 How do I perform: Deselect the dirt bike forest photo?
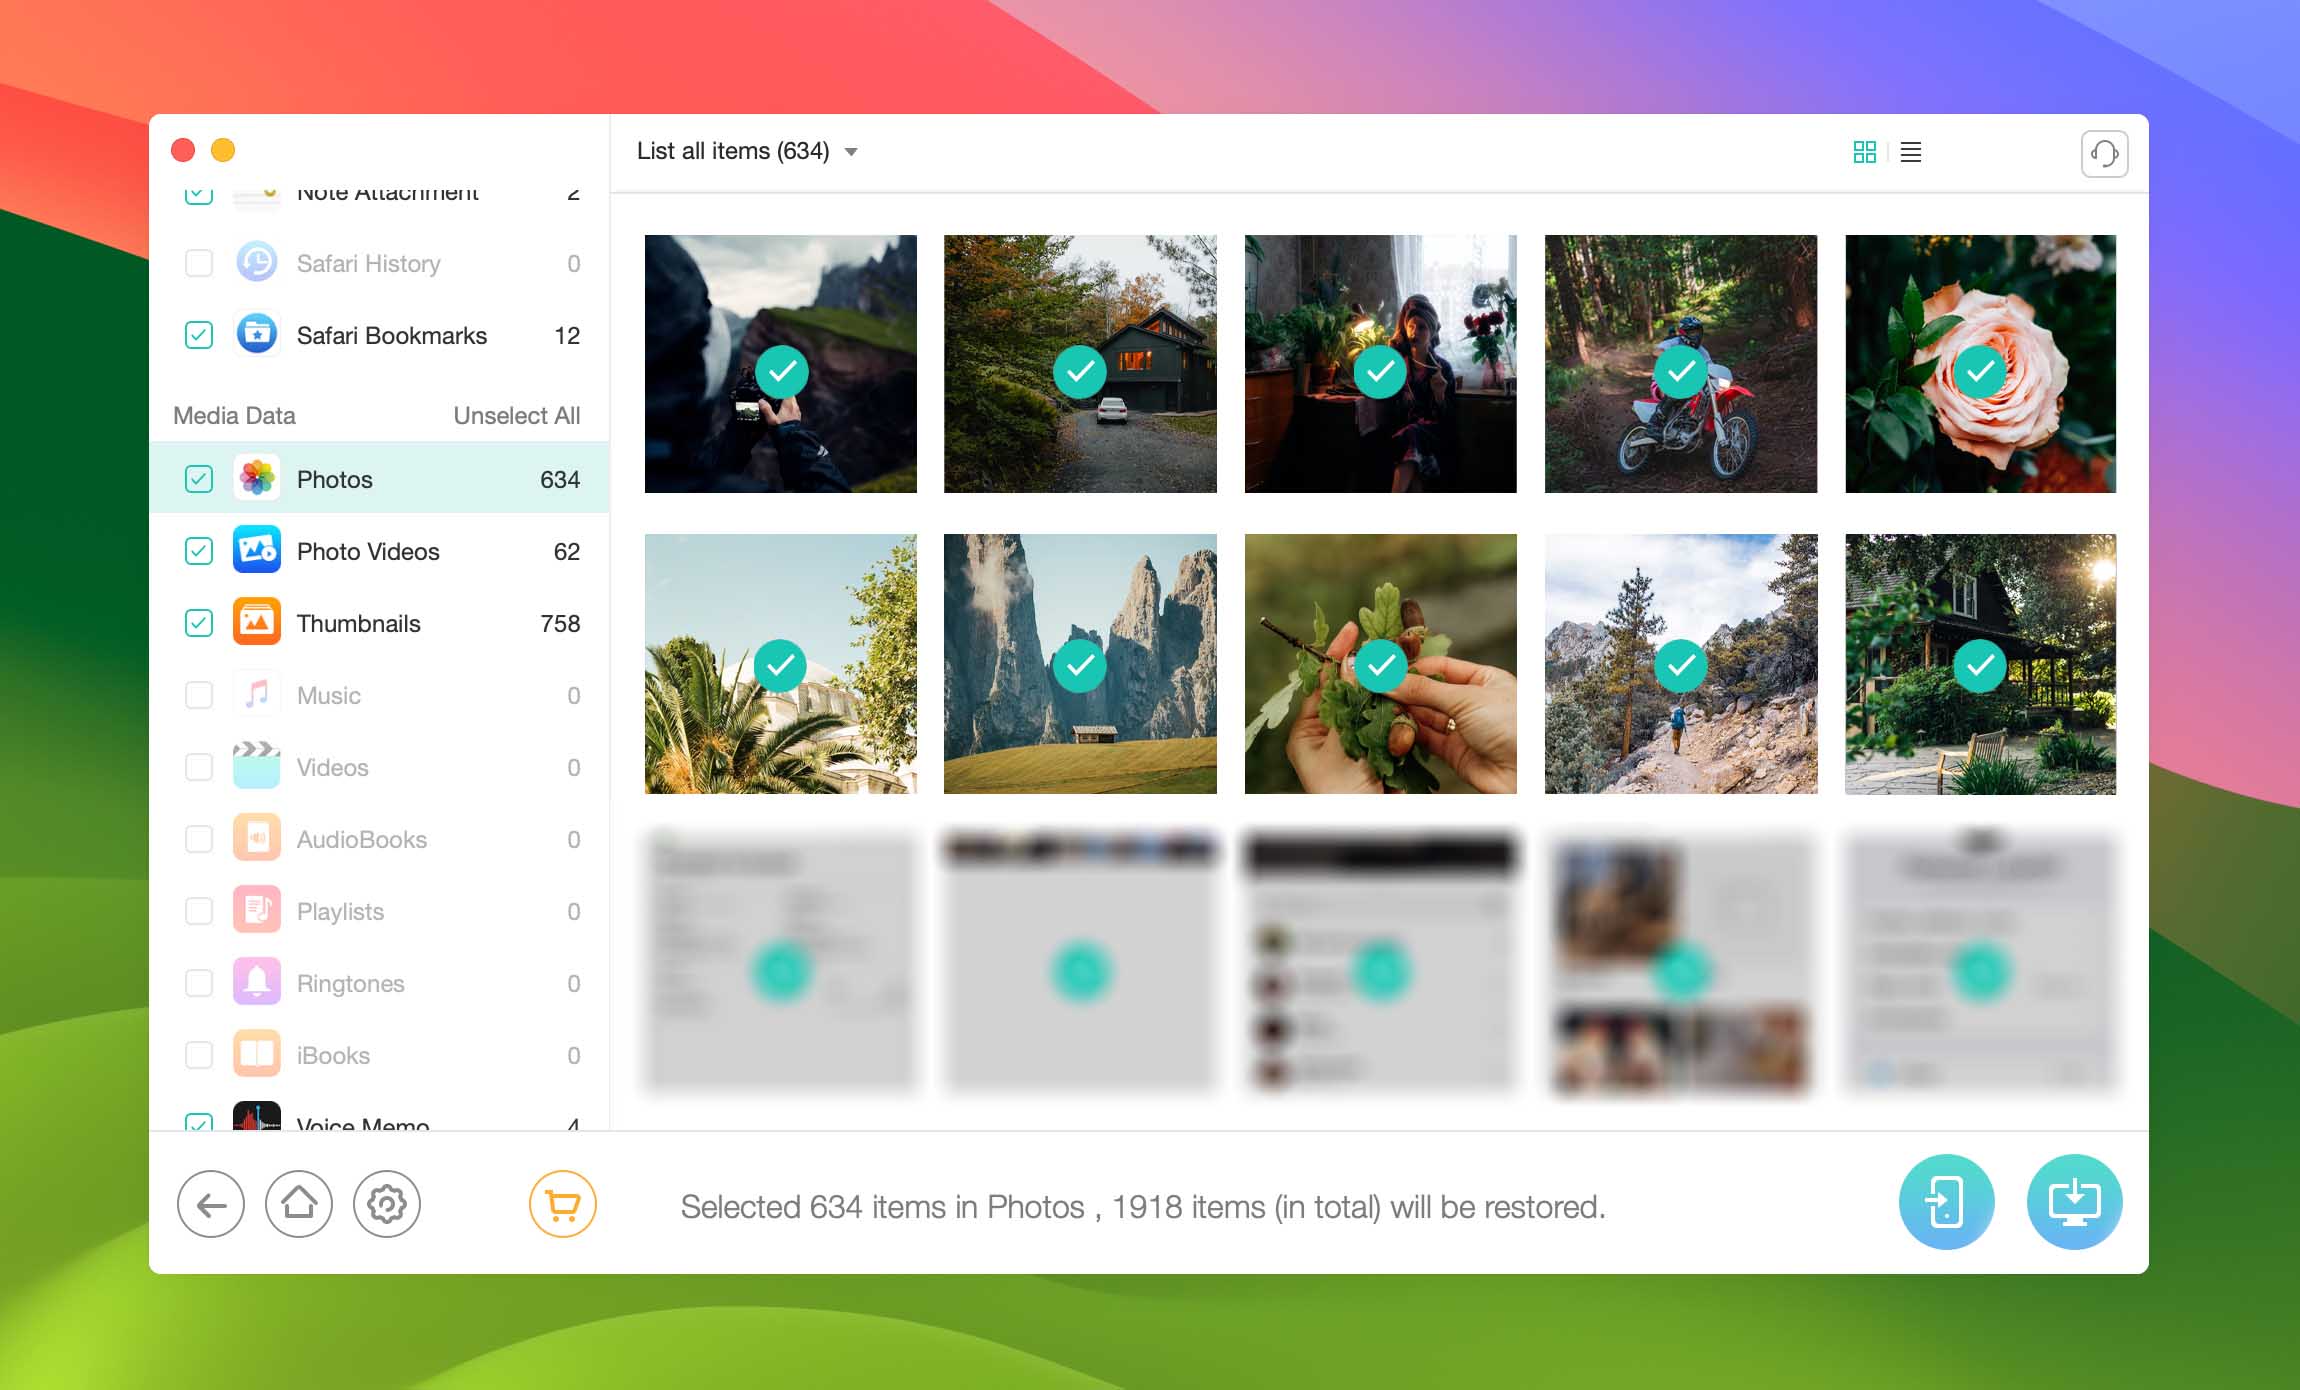click(x=1681, y=364)
